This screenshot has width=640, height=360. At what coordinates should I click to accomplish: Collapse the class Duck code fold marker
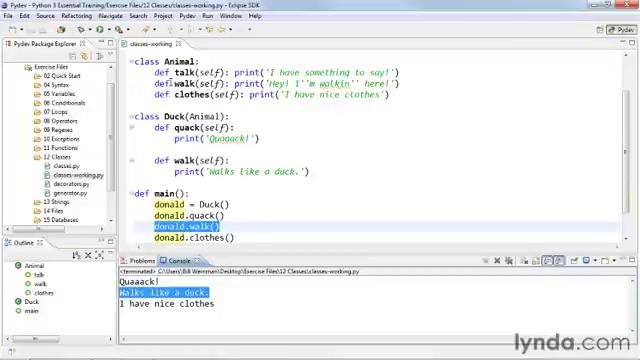[x=131, y=117]
